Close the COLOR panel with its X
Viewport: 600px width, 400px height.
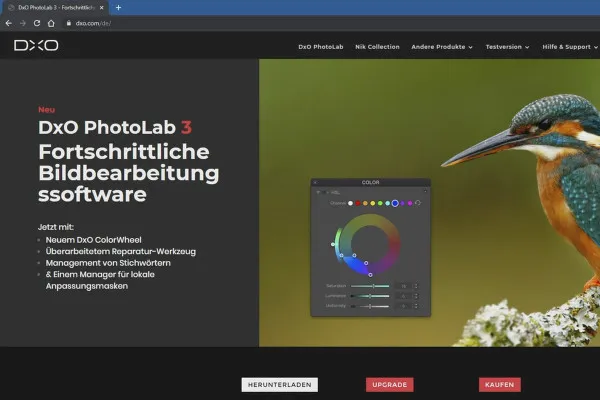[315, 183]
